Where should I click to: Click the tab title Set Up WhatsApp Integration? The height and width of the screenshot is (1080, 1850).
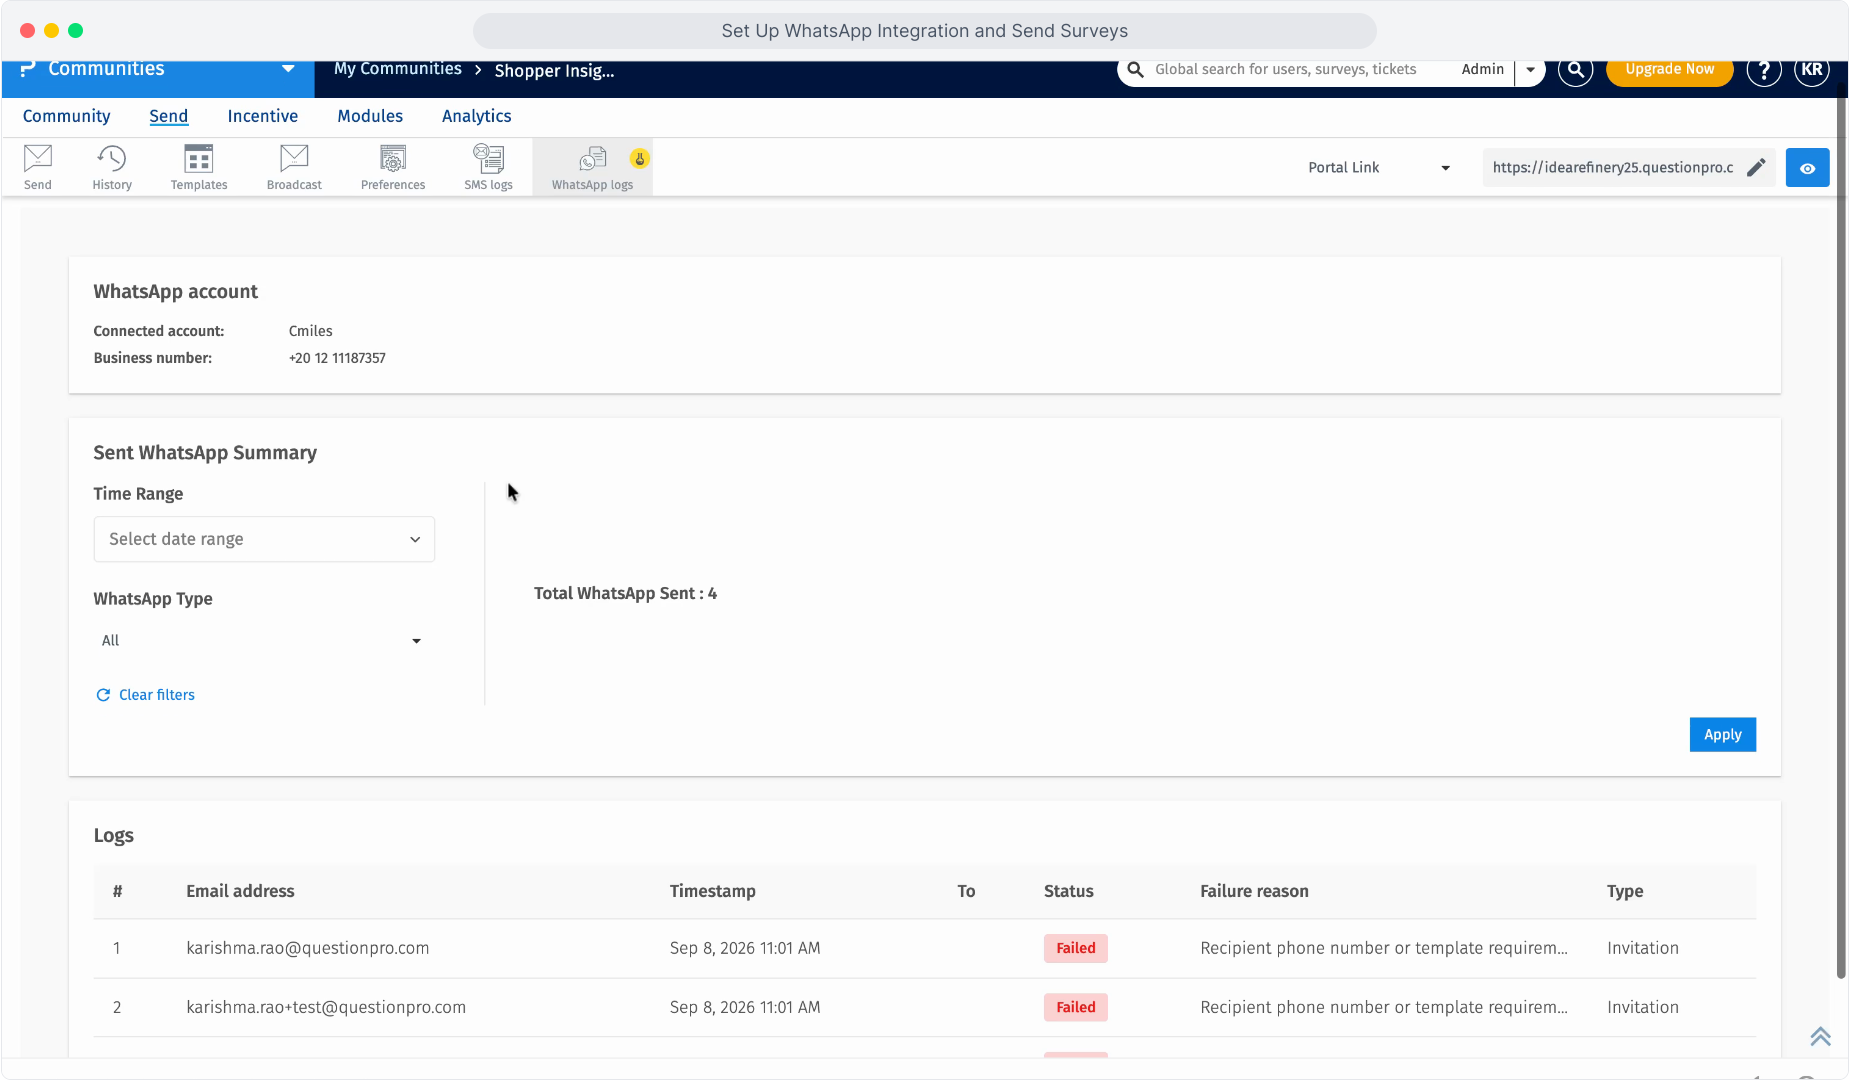click(x=925, y=31)
